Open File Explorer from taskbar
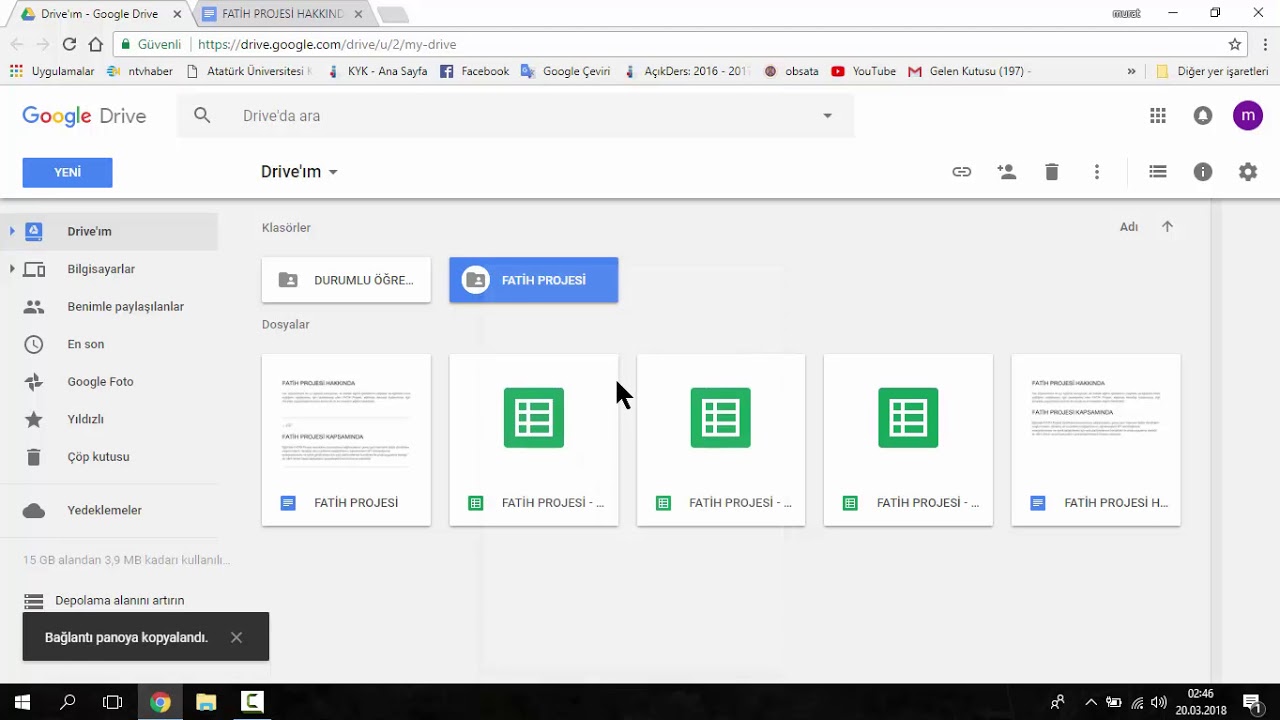Image resolution: width=1280 pixels, height=720 pixels. (x=206, y=702)
